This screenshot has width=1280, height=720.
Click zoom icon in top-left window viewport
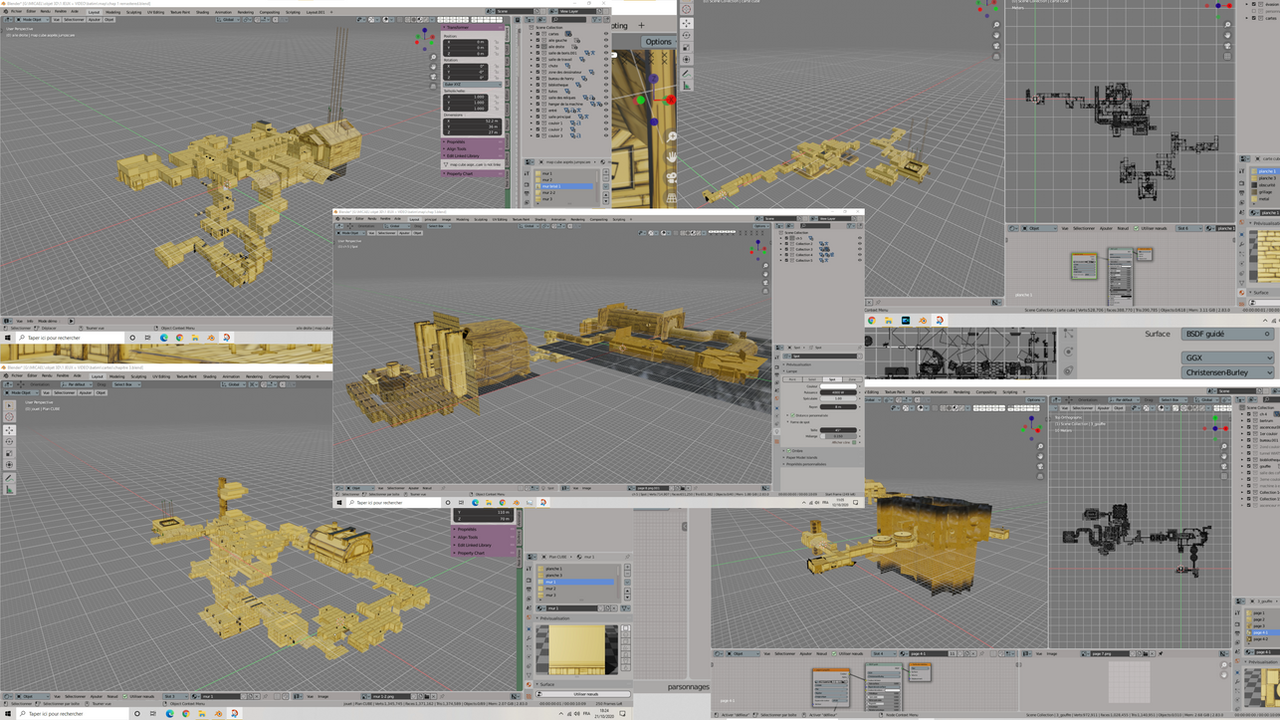[433, 57]
